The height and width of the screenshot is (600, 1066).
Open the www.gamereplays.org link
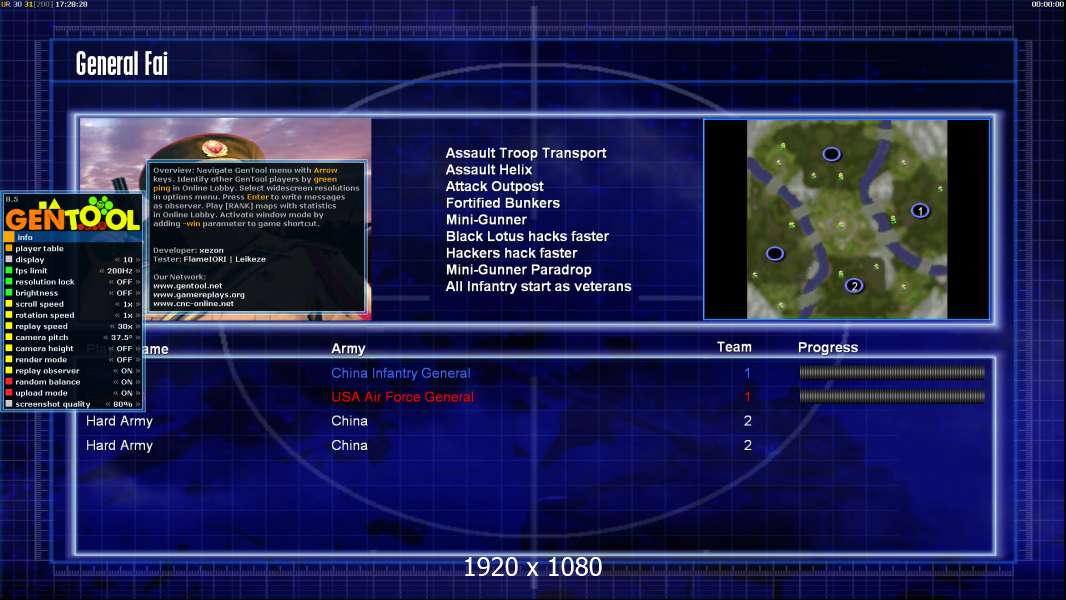point(199,295)
